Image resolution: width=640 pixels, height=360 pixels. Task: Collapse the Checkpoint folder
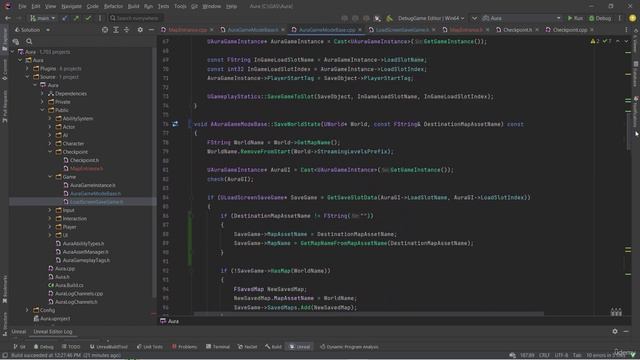(50, 152)
